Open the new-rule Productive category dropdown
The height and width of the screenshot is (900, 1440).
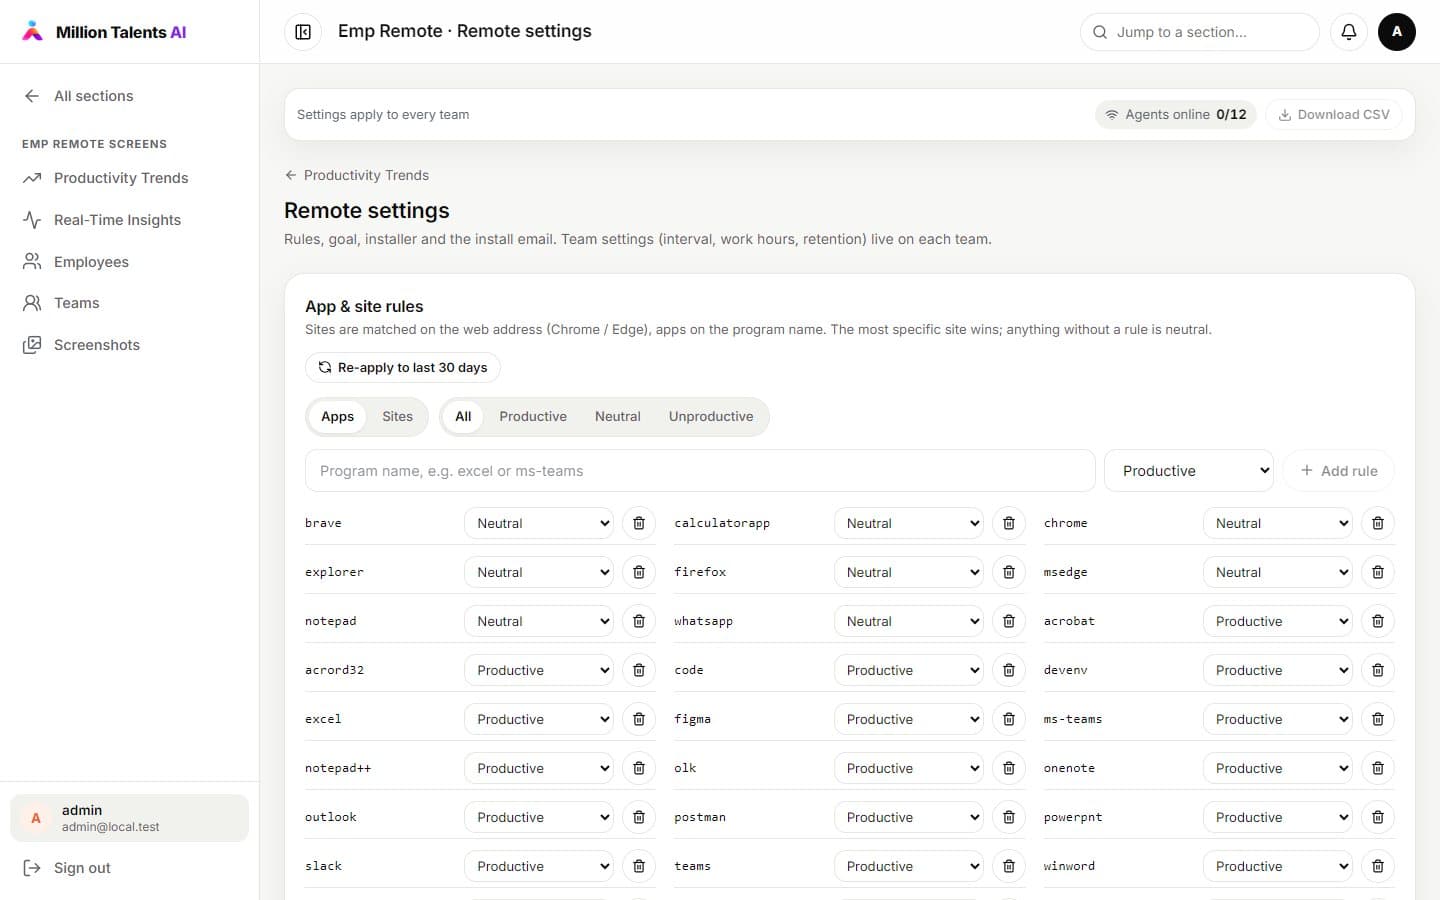1188,471
